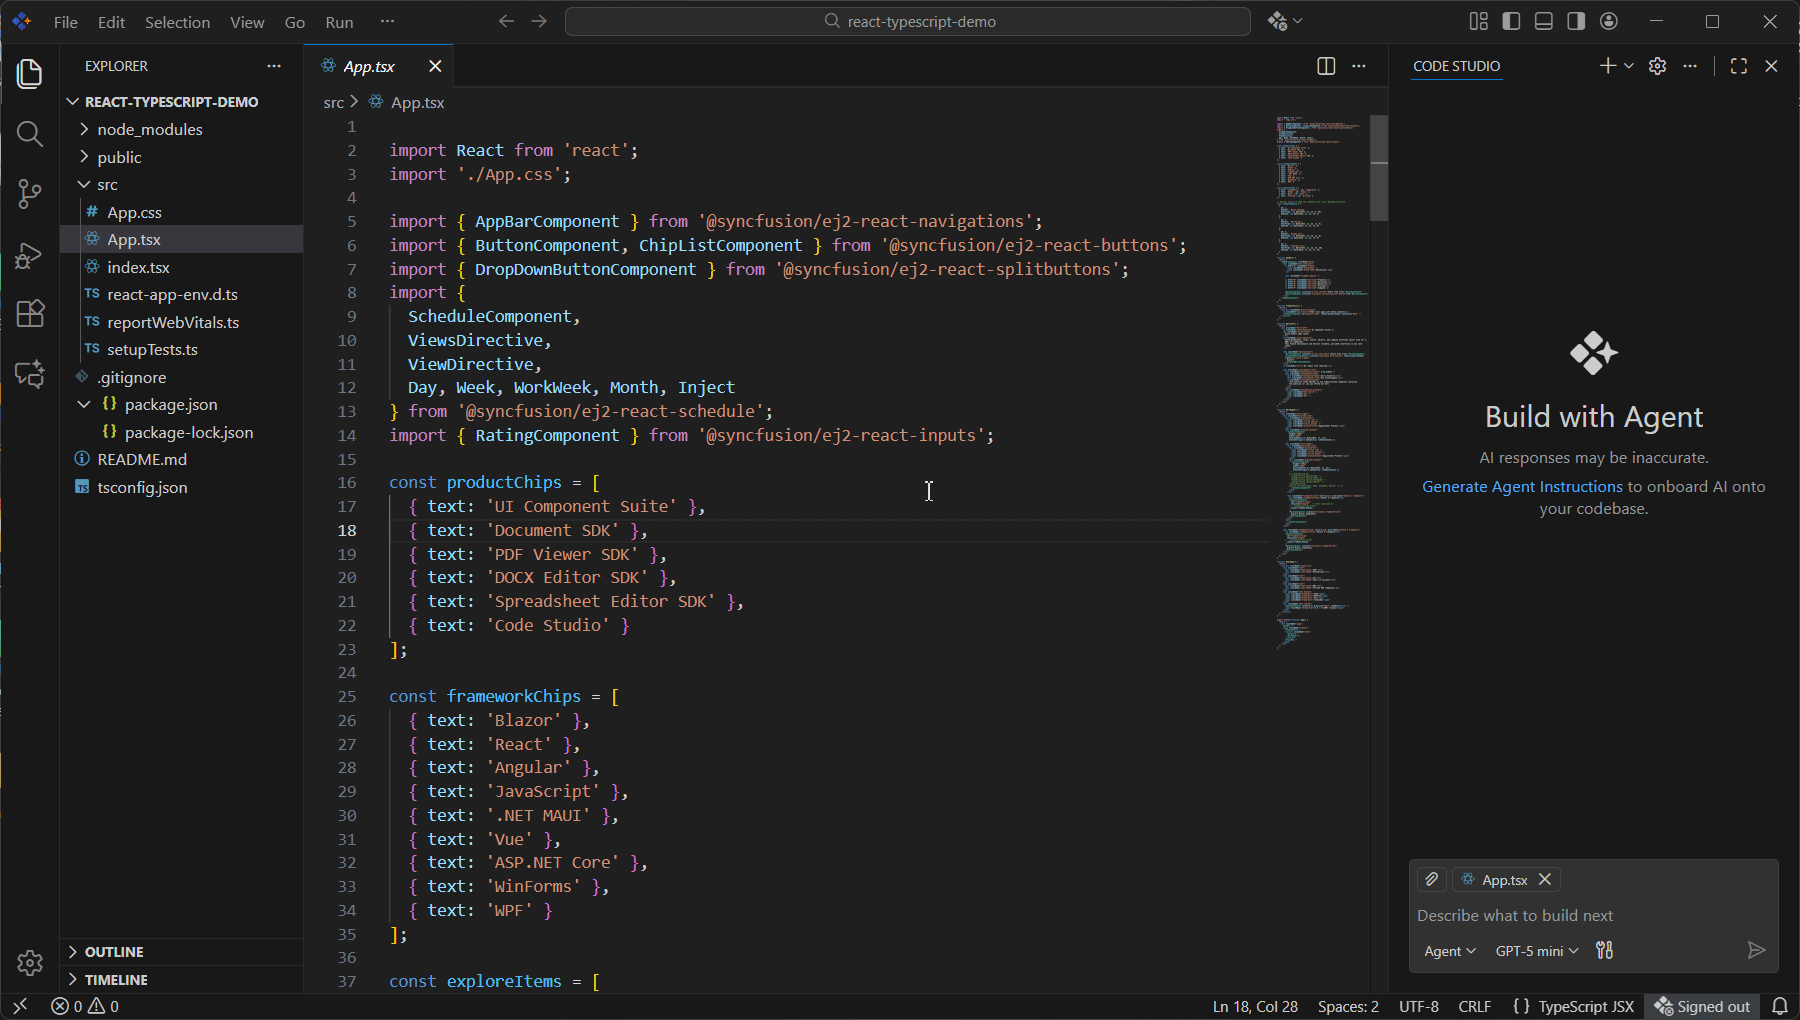Open the Selection menu
The height and width of the screenshot is (1020, 1800).
177,22
